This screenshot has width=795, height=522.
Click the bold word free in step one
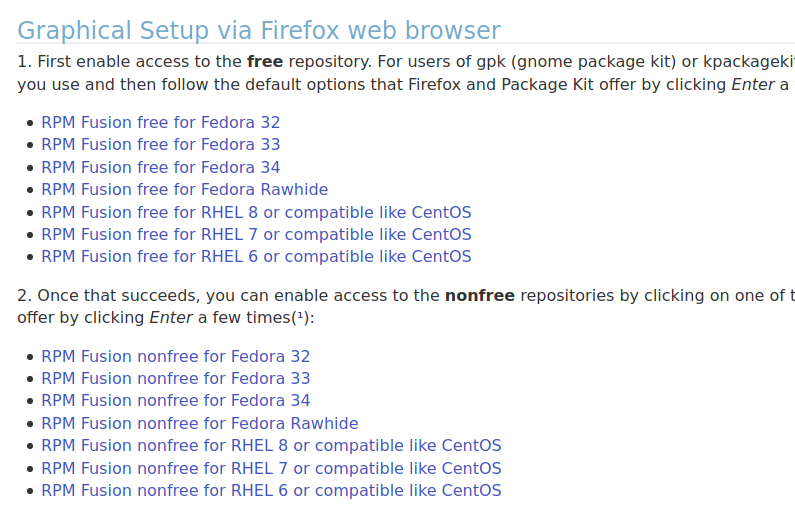(x=265, y=62)
